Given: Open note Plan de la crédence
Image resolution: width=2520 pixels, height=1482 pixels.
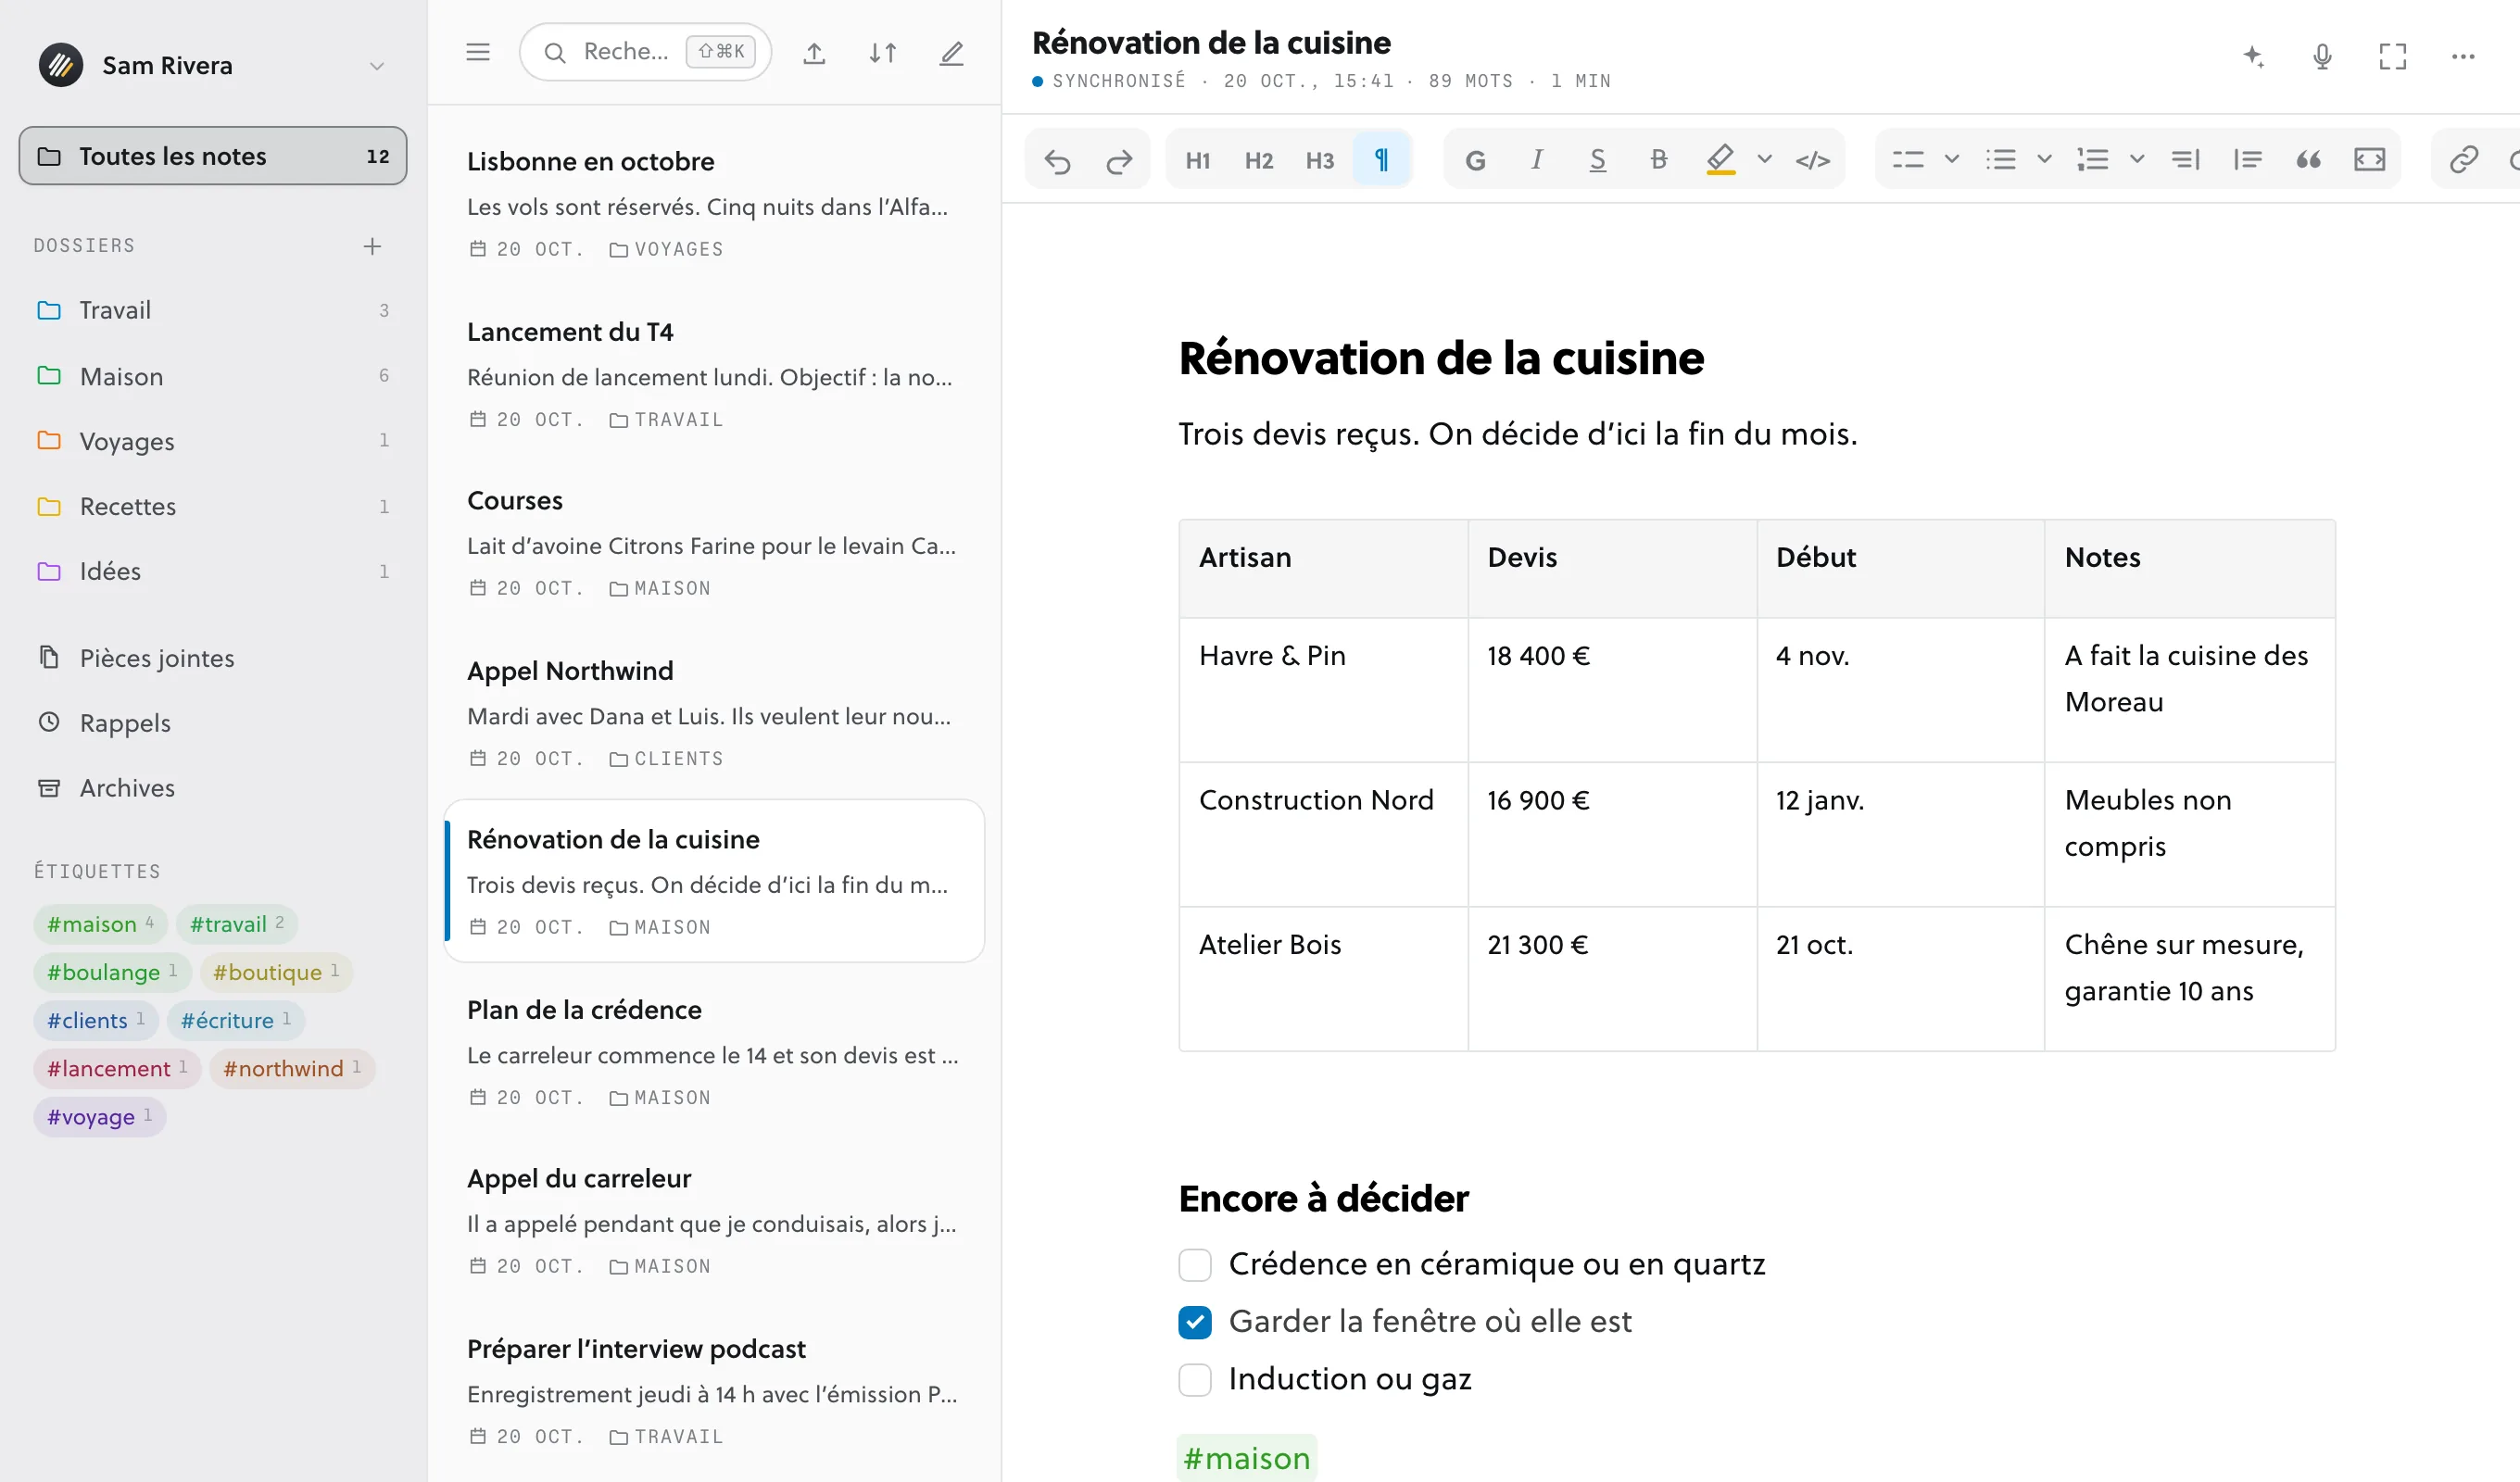Looking at the screenshot, I should click(714, 1052).
